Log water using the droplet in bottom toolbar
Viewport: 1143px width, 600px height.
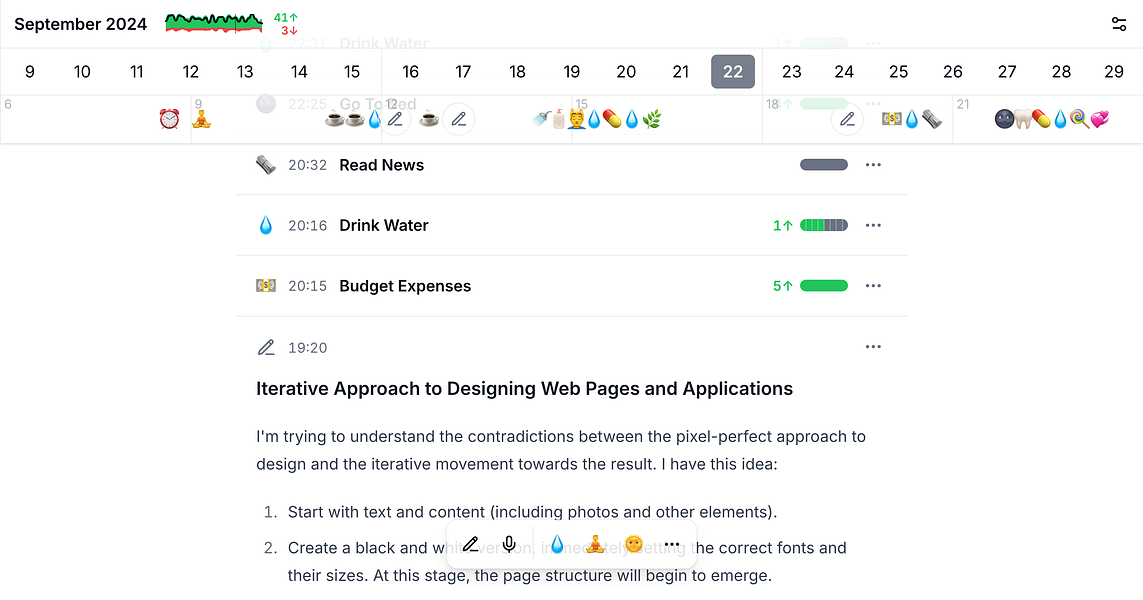click(x=557, y=545)
